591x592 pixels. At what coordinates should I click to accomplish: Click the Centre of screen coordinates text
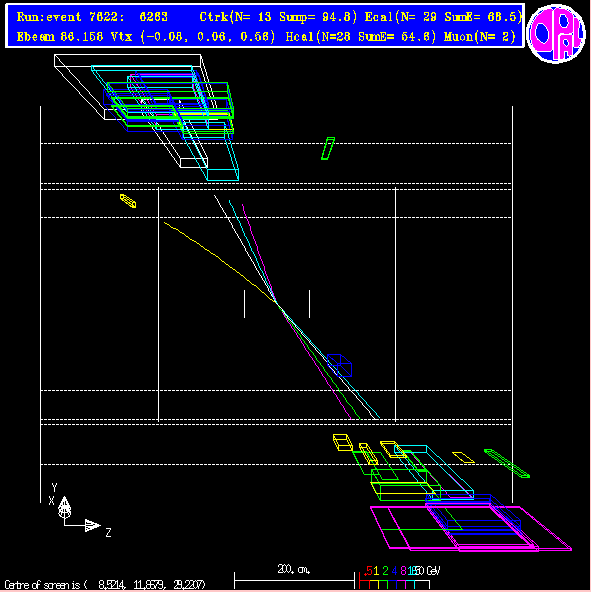[x=105, y=585]
